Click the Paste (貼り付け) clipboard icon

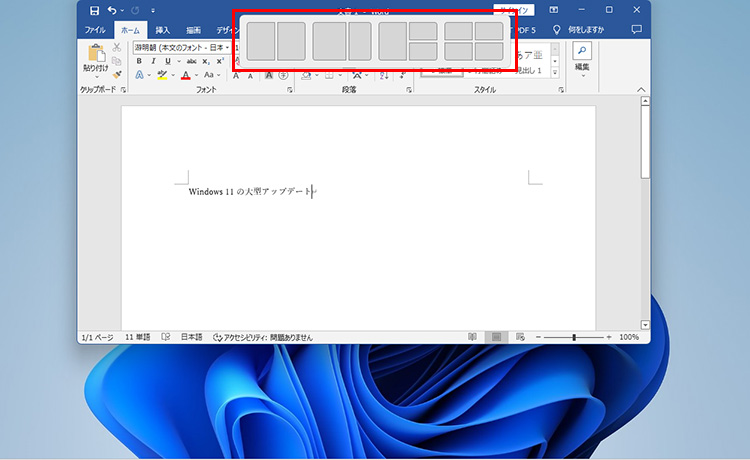[x=97, y=59]
